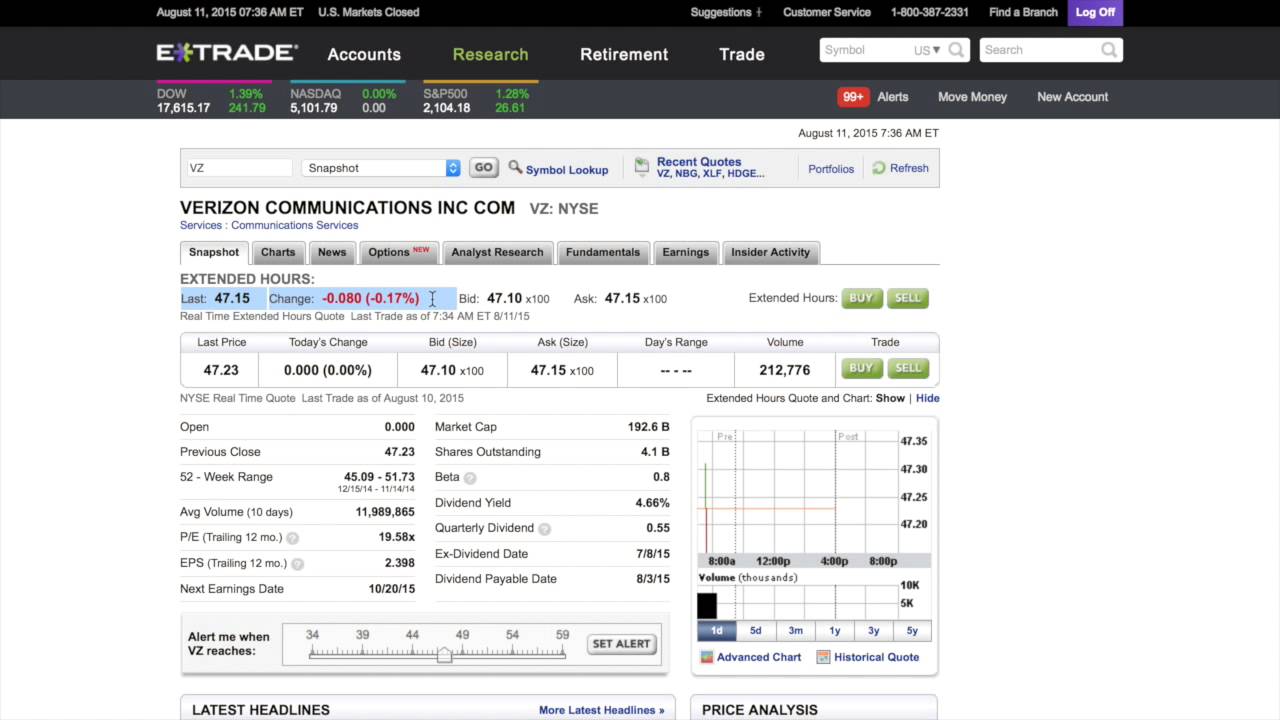Screen dimensions: 1280x720
Task: Switch to the Charts tab
Action: pyautogui.click(x=278, y=252)
